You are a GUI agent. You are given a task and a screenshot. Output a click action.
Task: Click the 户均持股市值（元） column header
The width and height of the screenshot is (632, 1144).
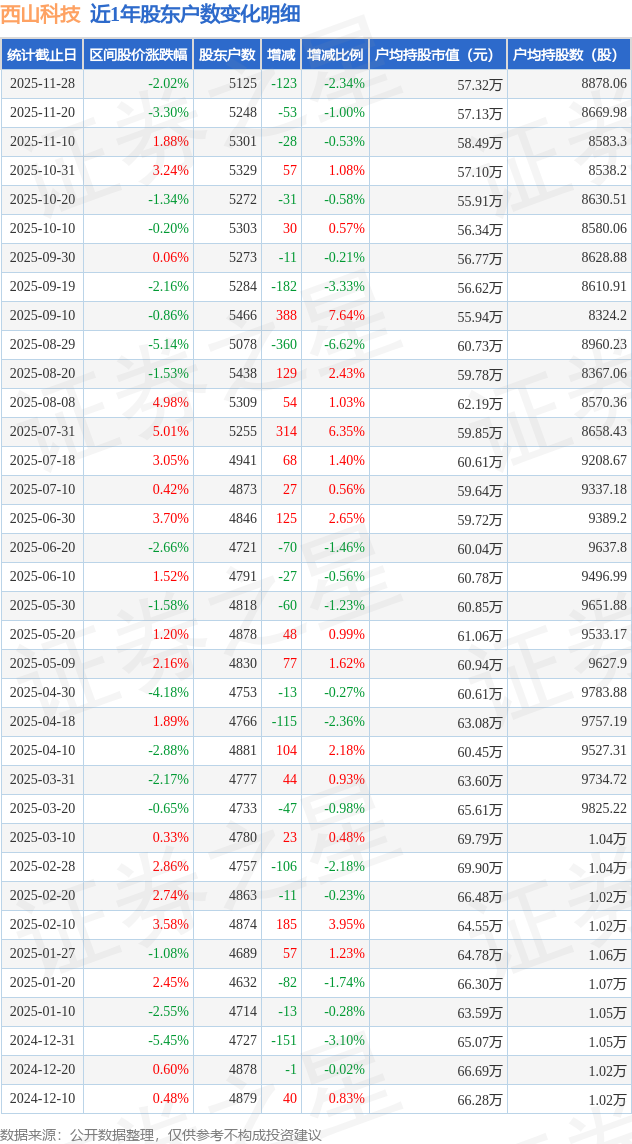click(x=437, y=55)
